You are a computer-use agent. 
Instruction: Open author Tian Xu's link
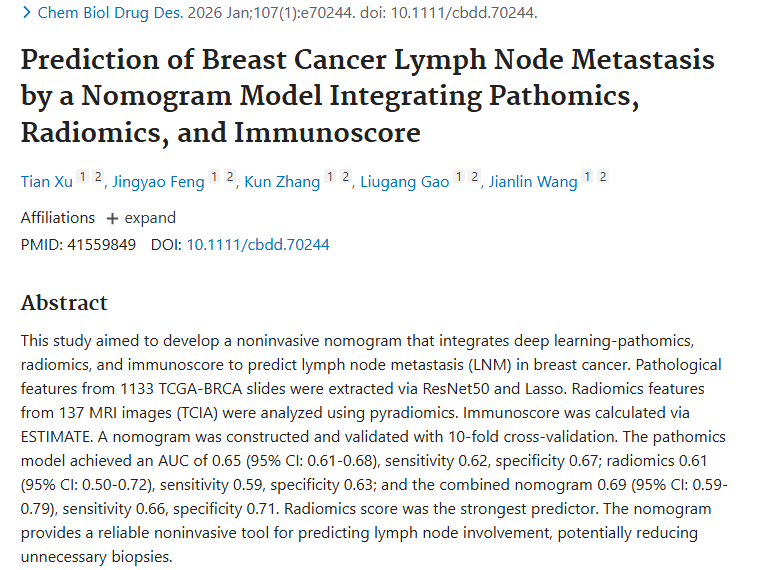pos(46,182)
